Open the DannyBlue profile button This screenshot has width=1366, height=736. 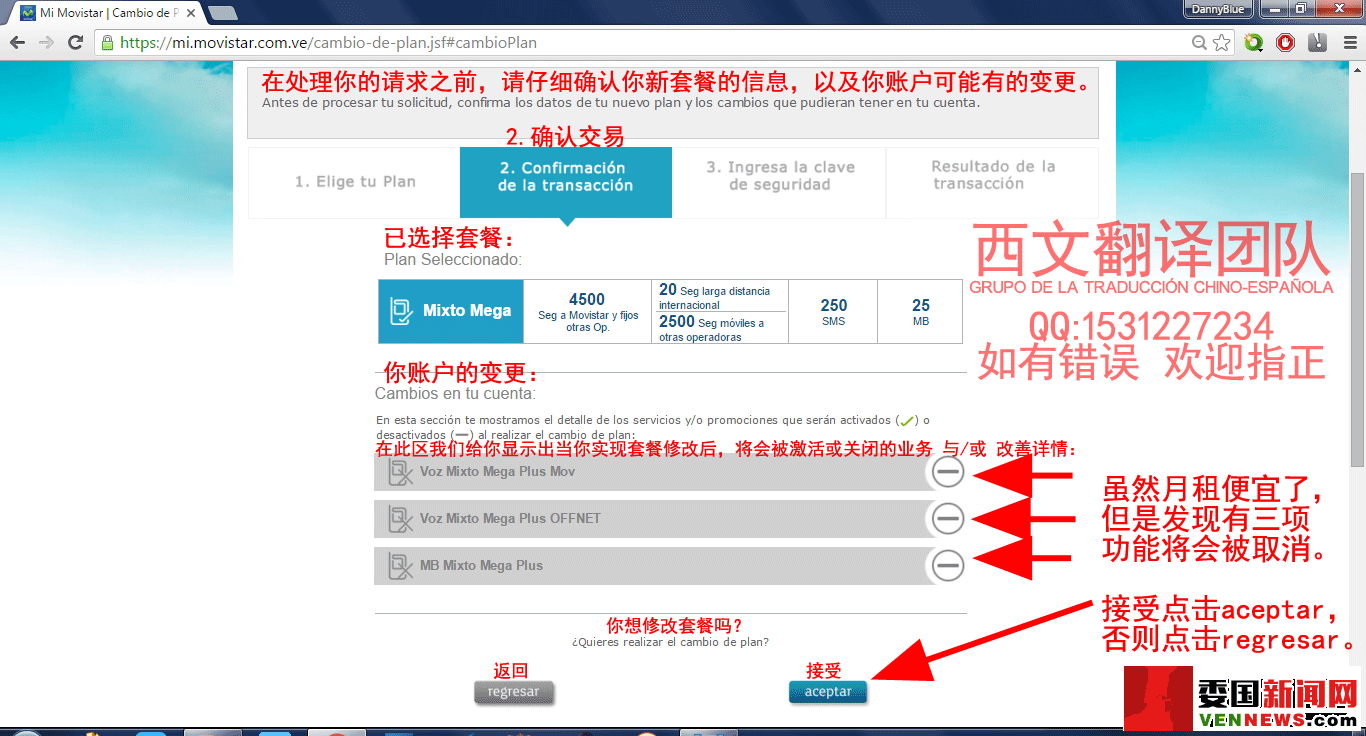(x=1218, y=9)
